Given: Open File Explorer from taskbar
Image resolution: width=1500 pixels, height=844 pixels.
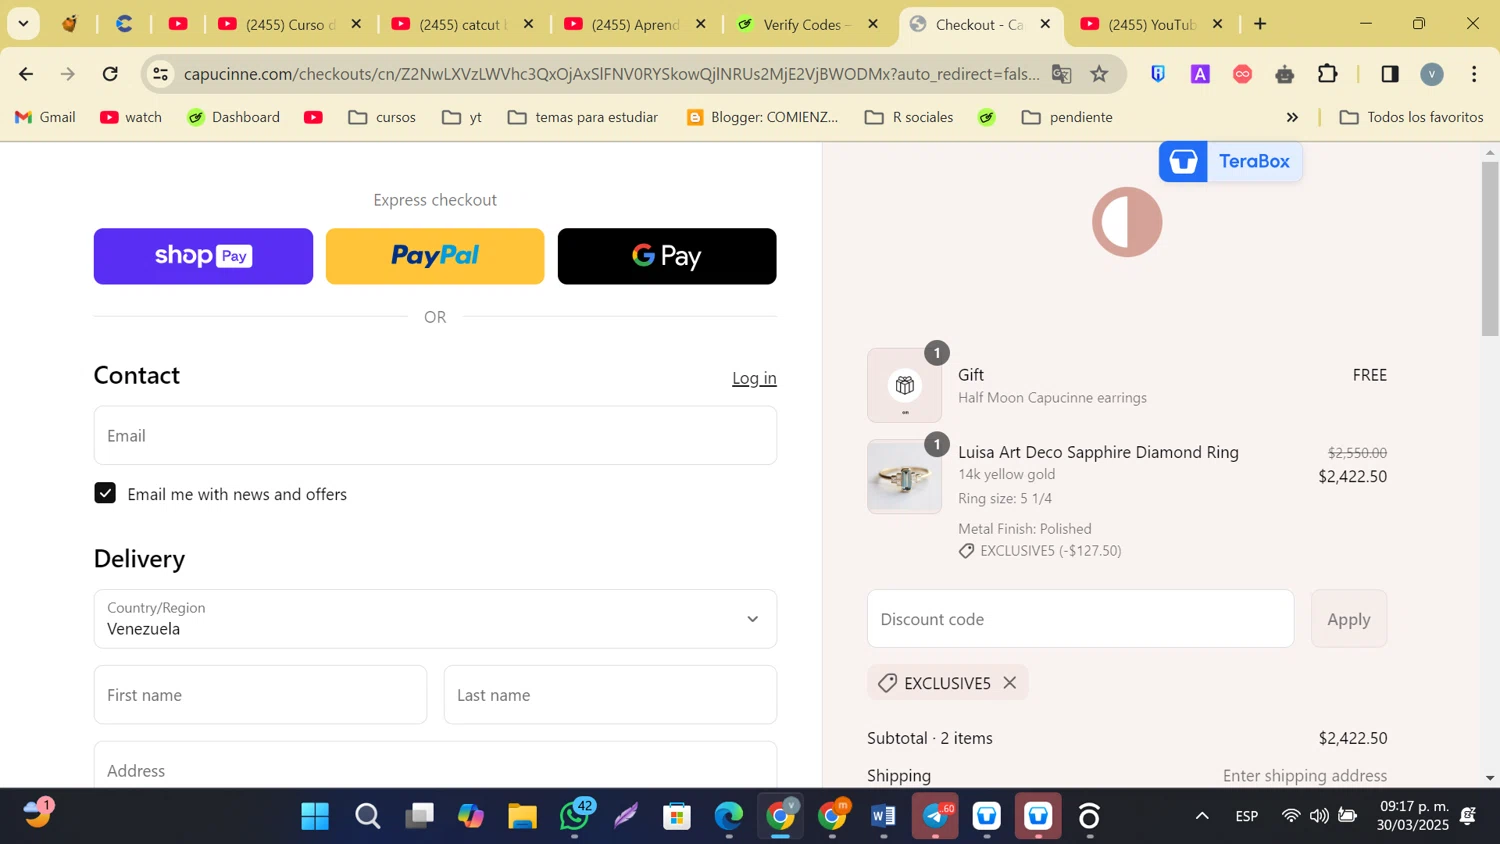Looking at the screenshot, I should click(x=522, y=817).
